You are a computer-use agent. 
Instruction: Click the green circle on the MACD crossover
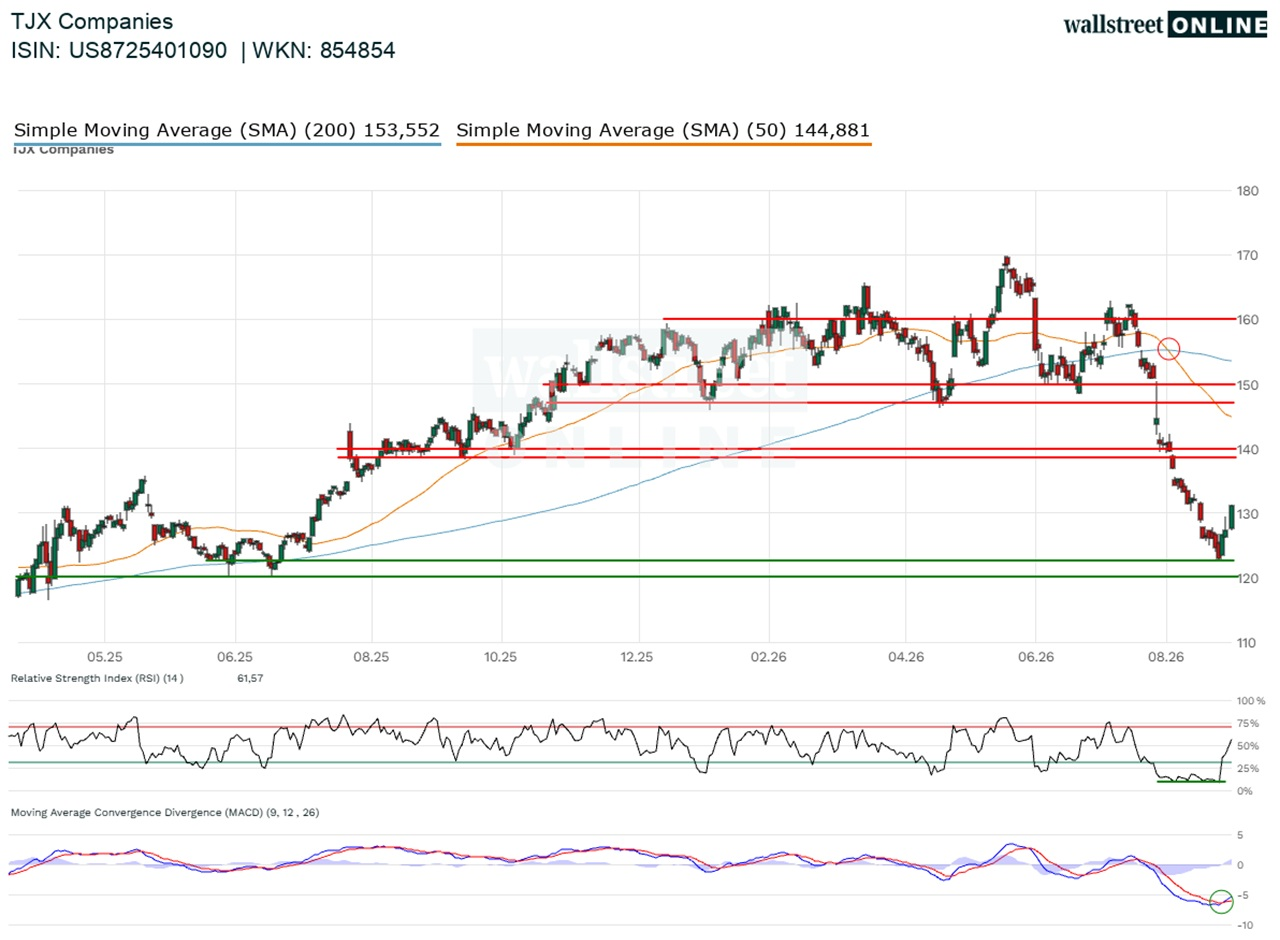pyautogui.click(x=1222, y=900)
